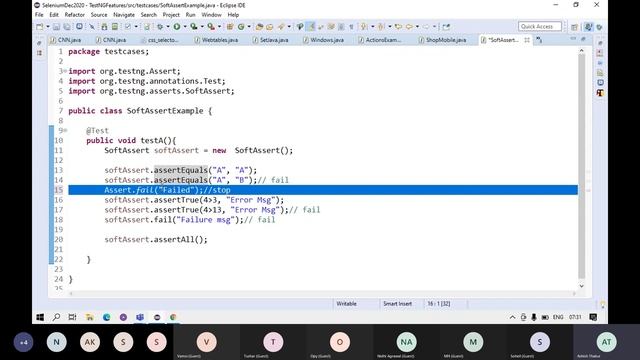Open Task View on the taskbar

pyautogui.click(x=72, y=317)
